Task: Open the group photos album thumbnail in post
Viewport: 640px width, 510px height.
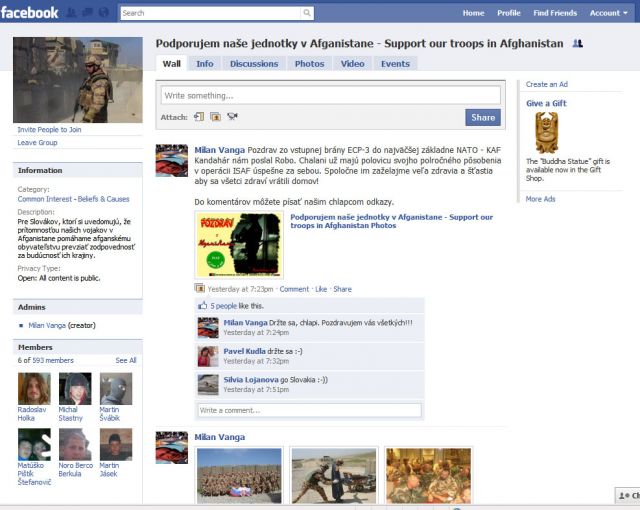Action: 239,244
